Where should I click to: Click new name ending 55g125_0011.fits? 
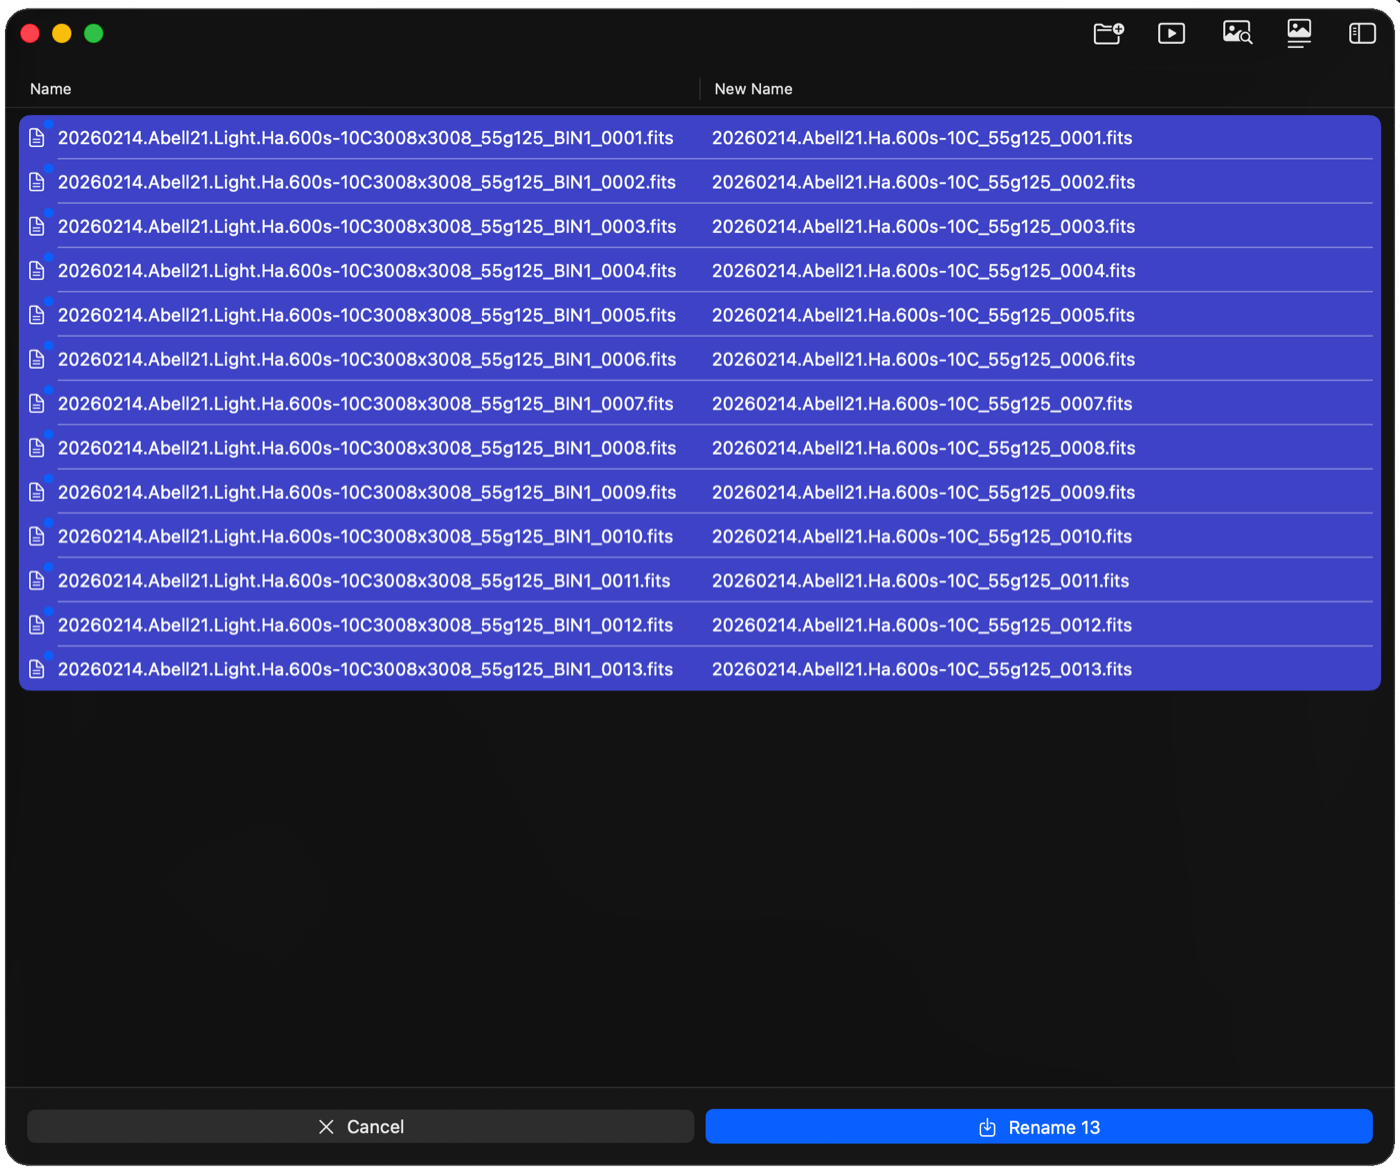920,581
